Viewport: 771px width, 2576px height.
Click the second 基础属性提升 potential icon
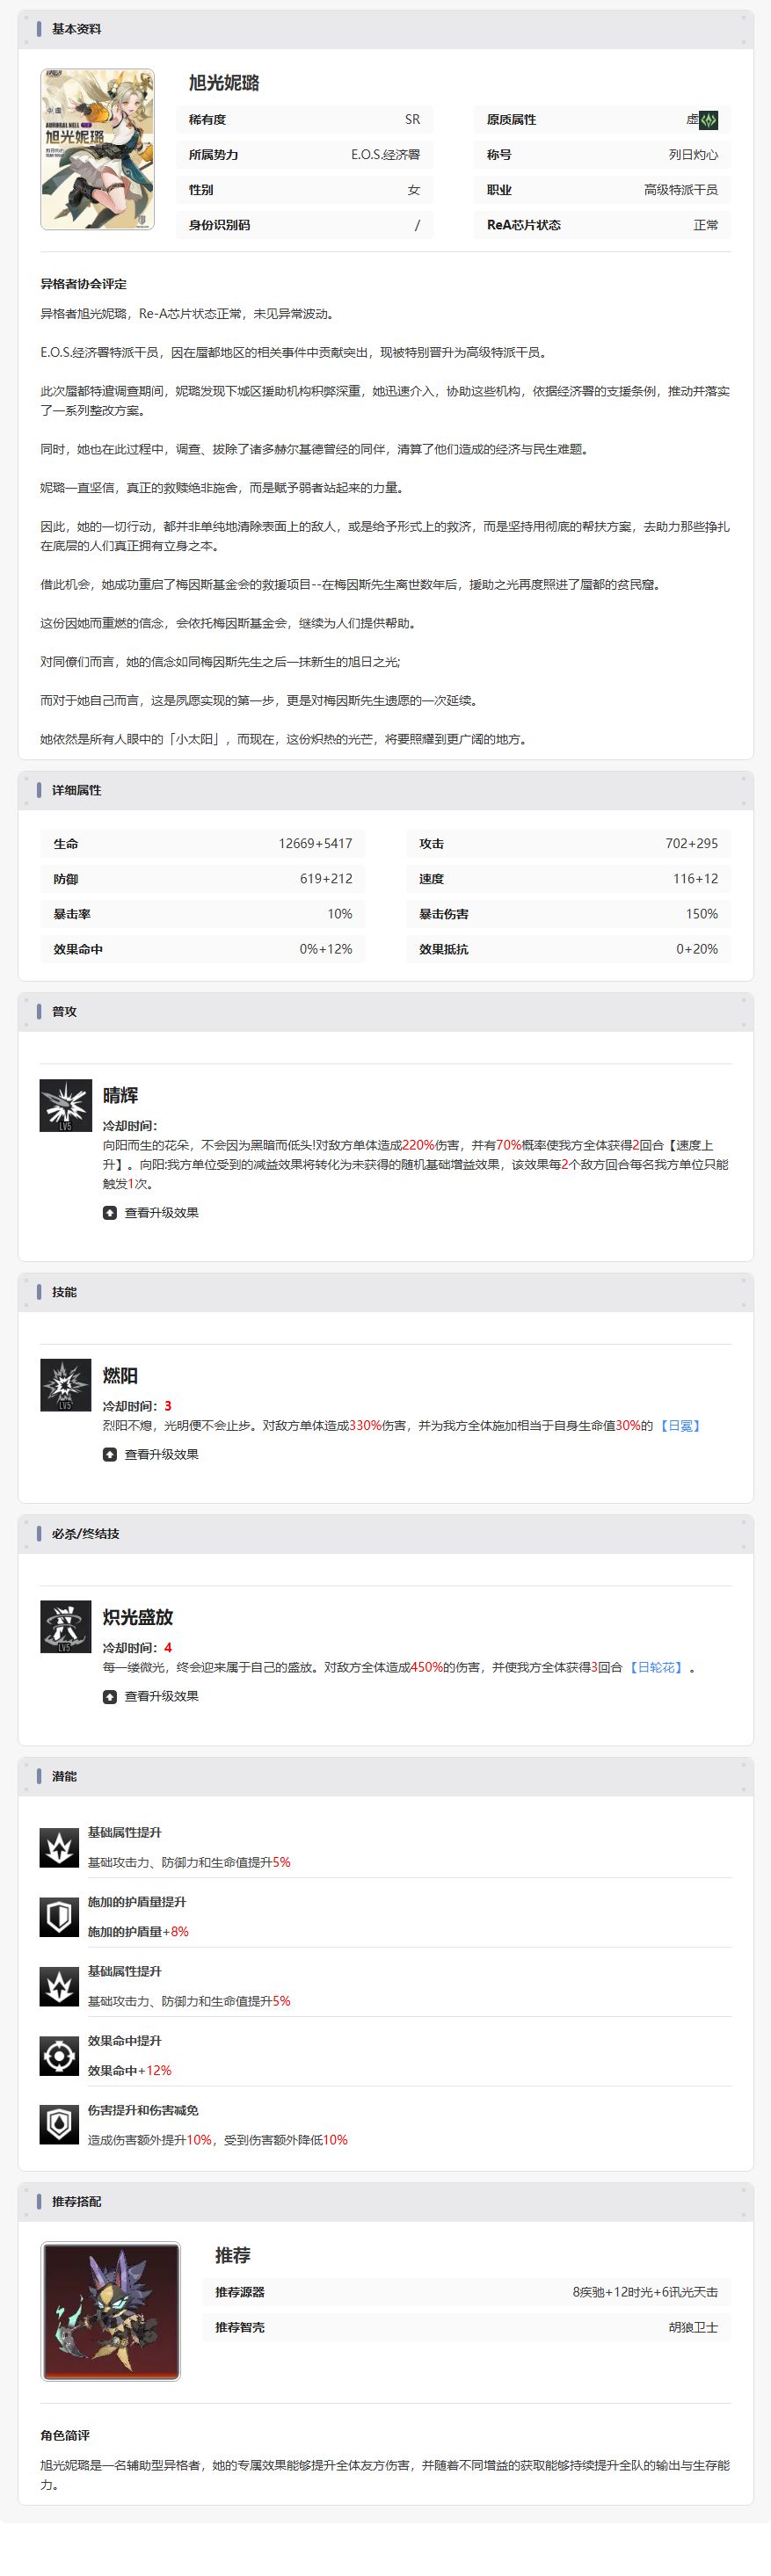tap(59, 1986)
